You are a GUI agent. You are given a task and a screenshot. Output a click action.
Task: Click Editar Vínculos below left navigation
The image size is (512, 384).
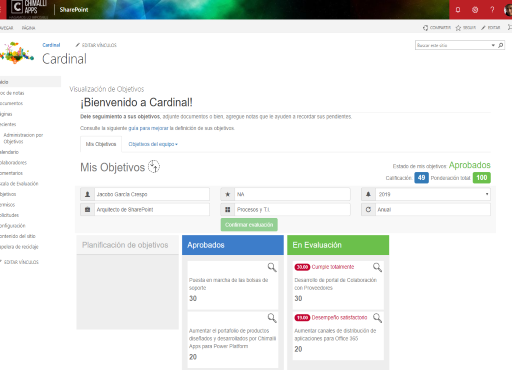[19, 262]
